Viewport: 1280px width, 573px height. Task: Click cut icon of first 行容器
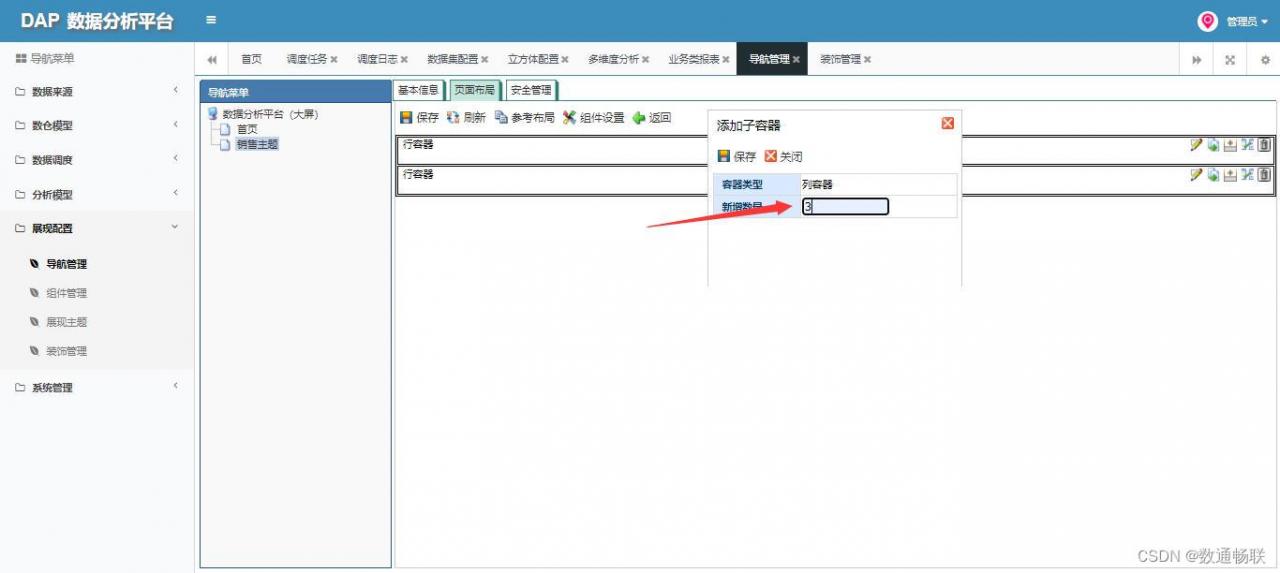1247,145
